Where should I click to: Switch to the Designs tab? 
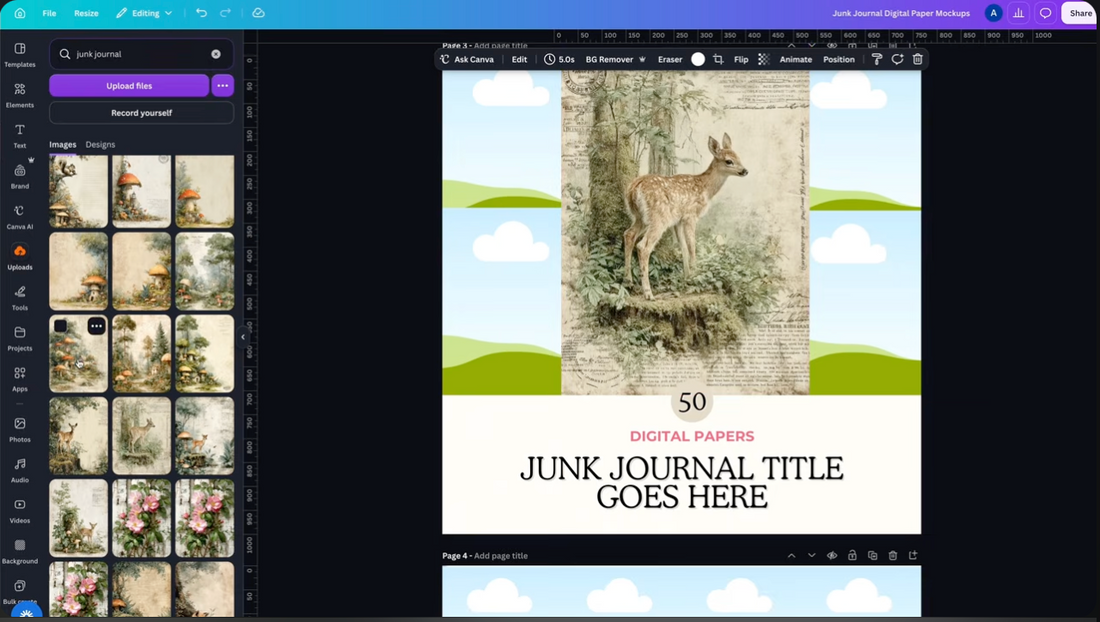pyautogui.click(x=100, y=144)
